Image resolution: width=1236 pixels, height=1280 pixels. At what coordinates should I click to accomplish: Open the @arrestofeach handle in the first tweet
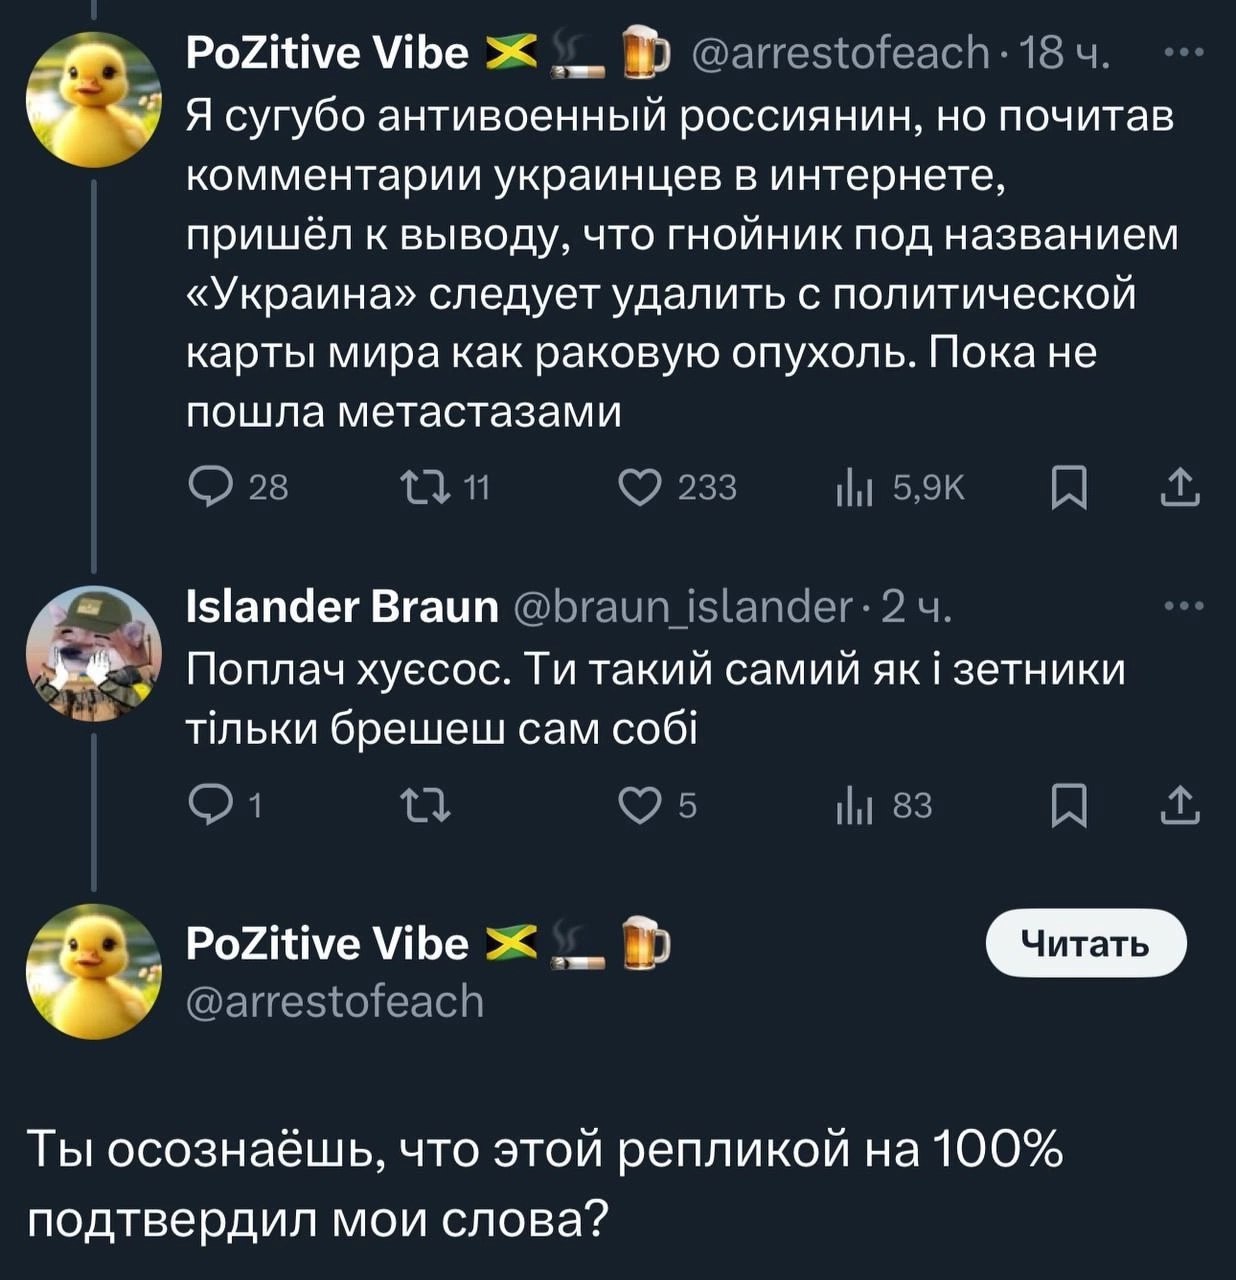[839, 53]
